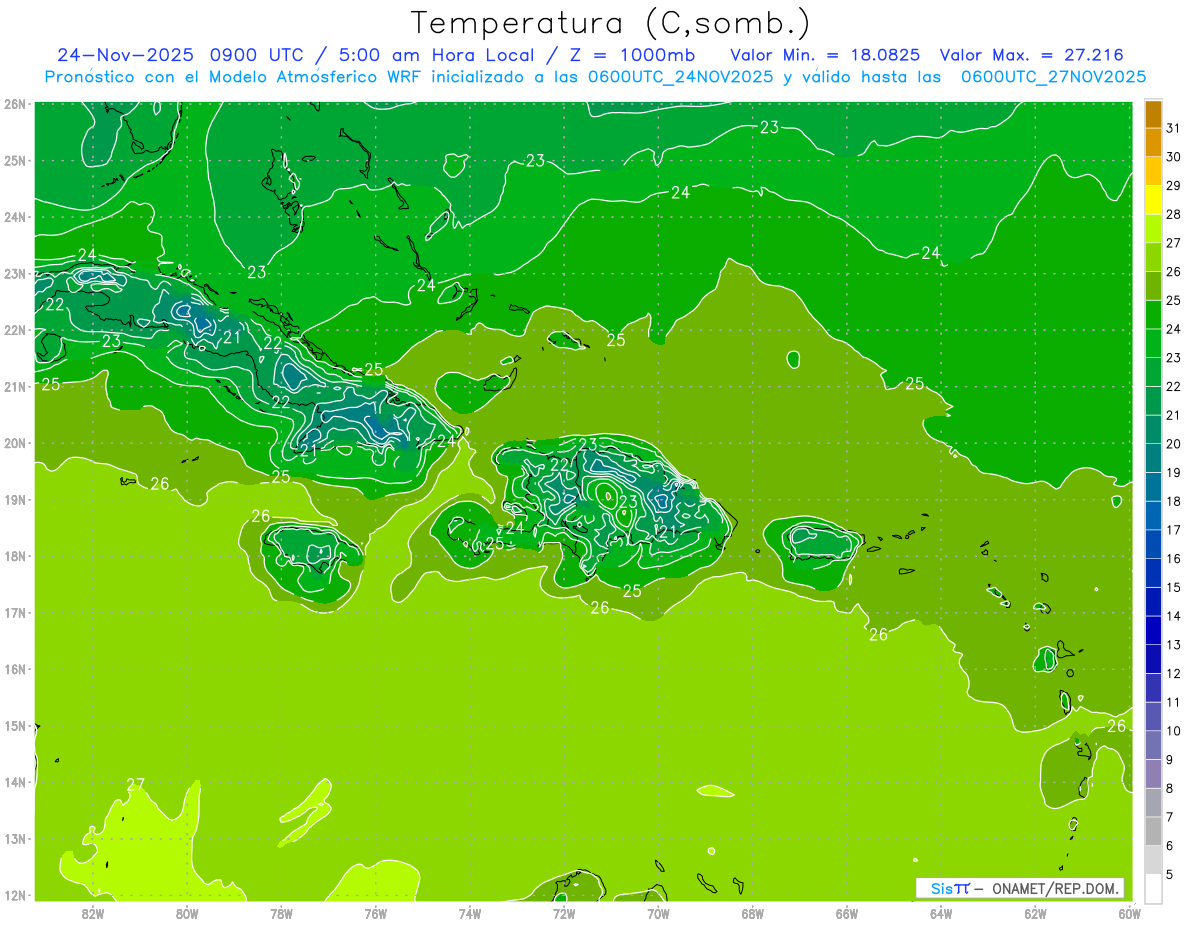
Task: Click the '25N' latitude axis label
Action: pos(15,160)
